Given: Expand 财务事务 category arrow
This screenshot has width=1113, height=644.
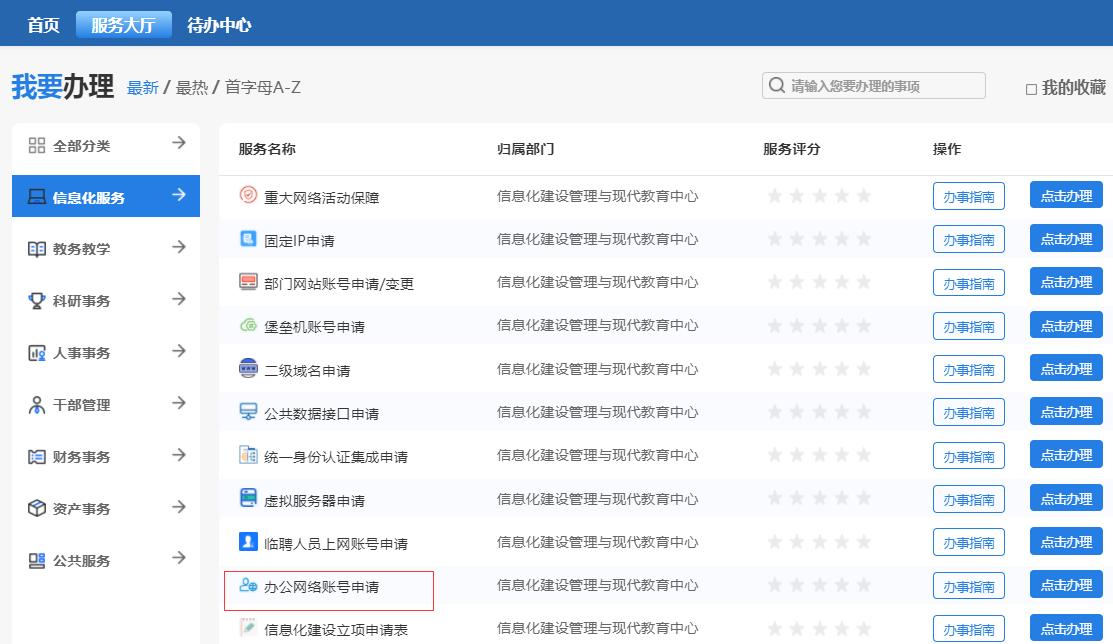Looking at the screenshot, I should 179,455.
